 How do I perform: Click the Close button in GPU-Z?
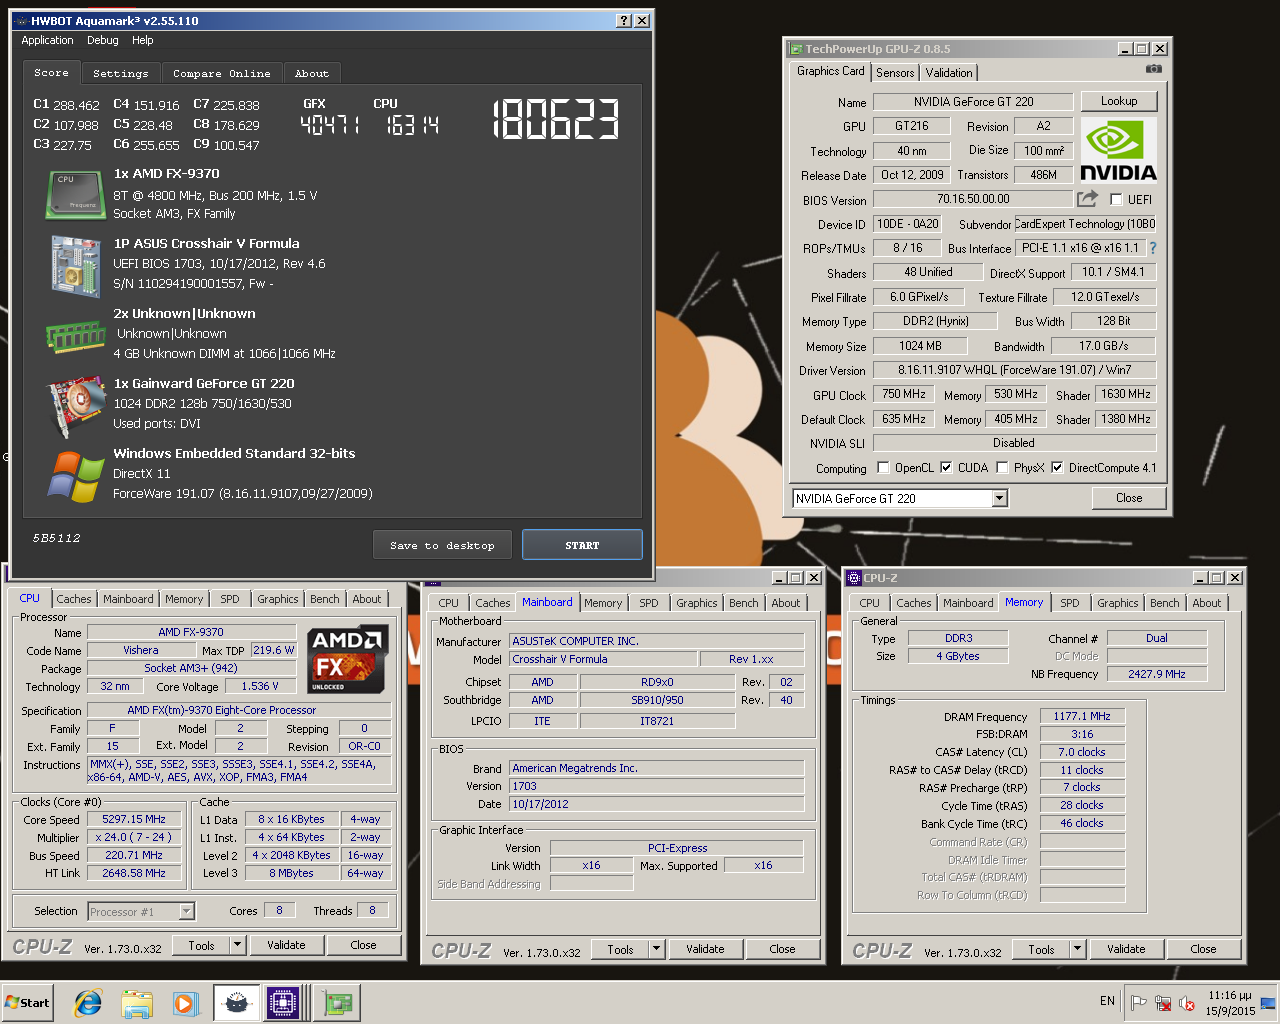pyautogui.click(x=1128, y=498)
